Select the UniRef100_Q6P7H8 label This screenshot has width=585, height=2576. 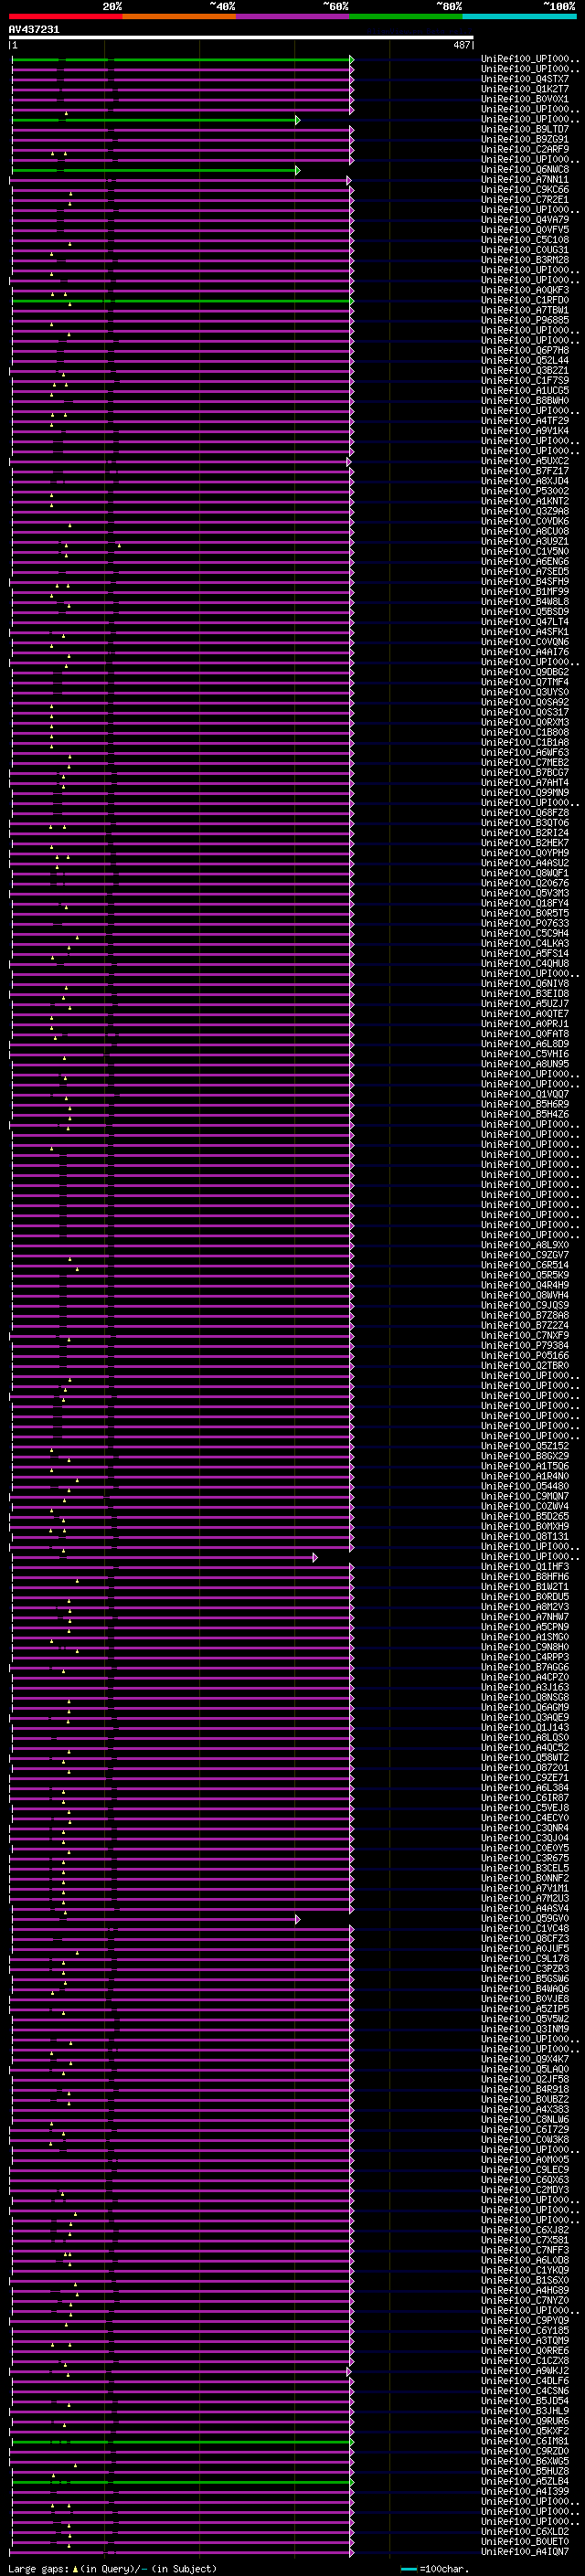(x=525, y=351)
